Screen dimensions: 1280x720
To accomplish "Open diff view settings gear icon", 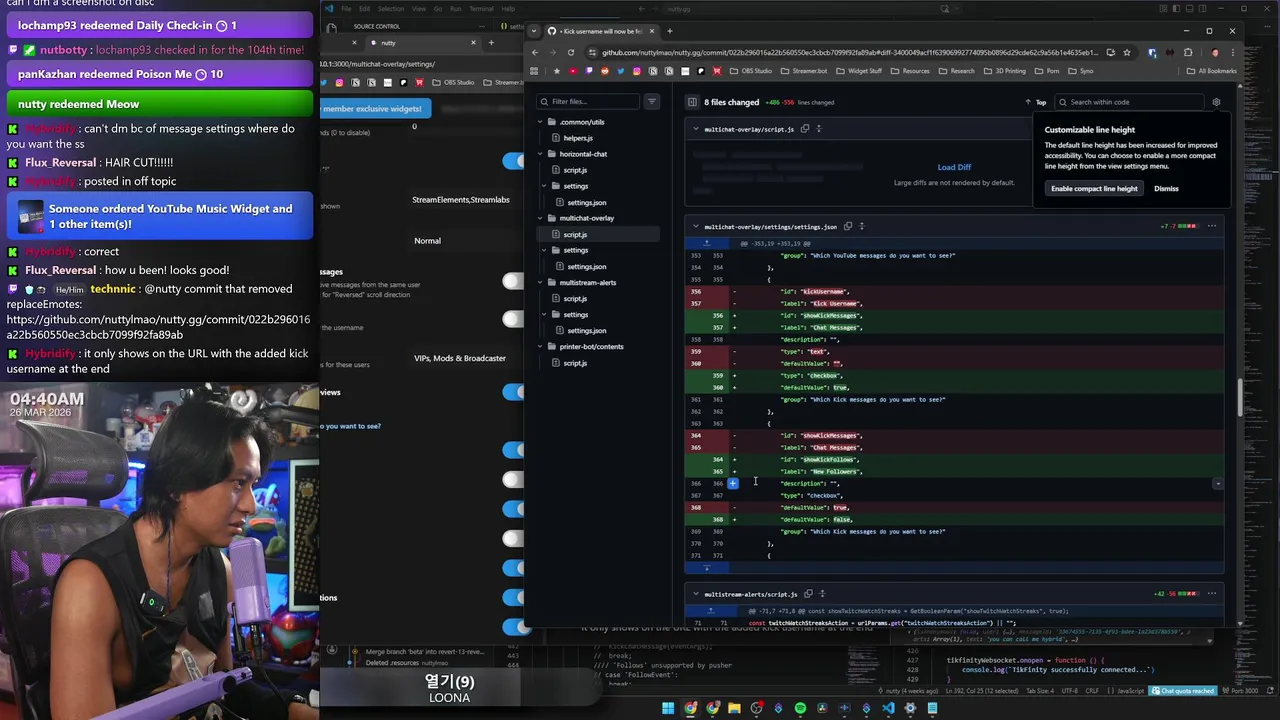I will pos(1216,102).
